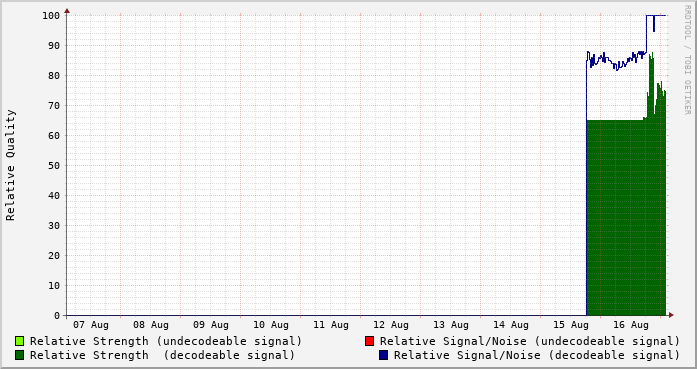Click the 07 Aug date label
697x369 pixels.
[x=91, y=325]
